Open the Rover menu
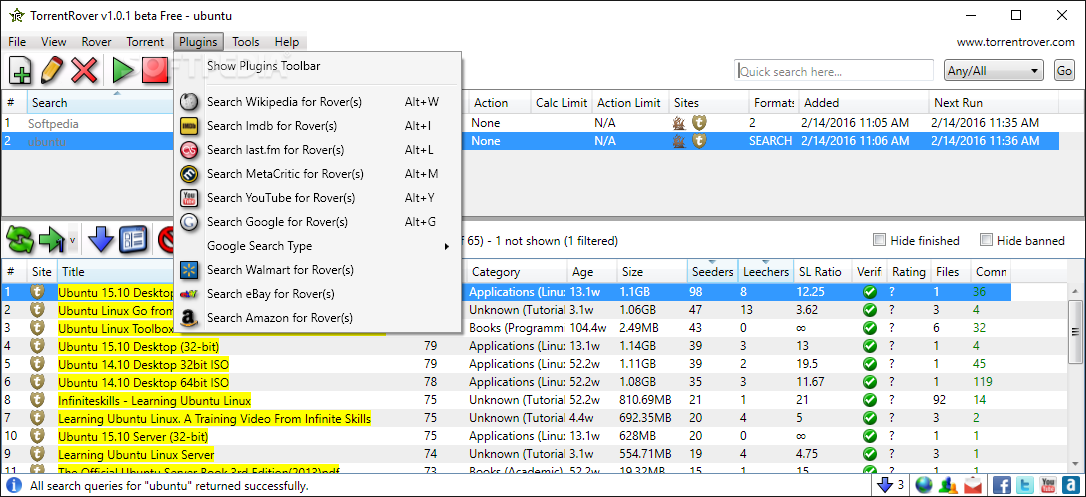Screen dimensions: 1086x497 tap(96, 42)
